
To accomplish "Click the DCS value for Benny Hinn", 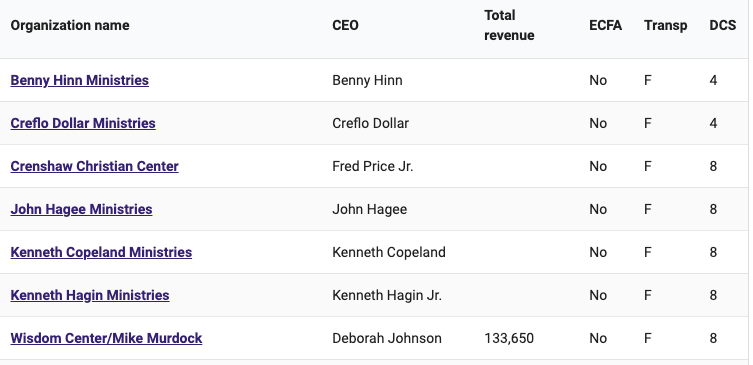I will coord(713,80).
